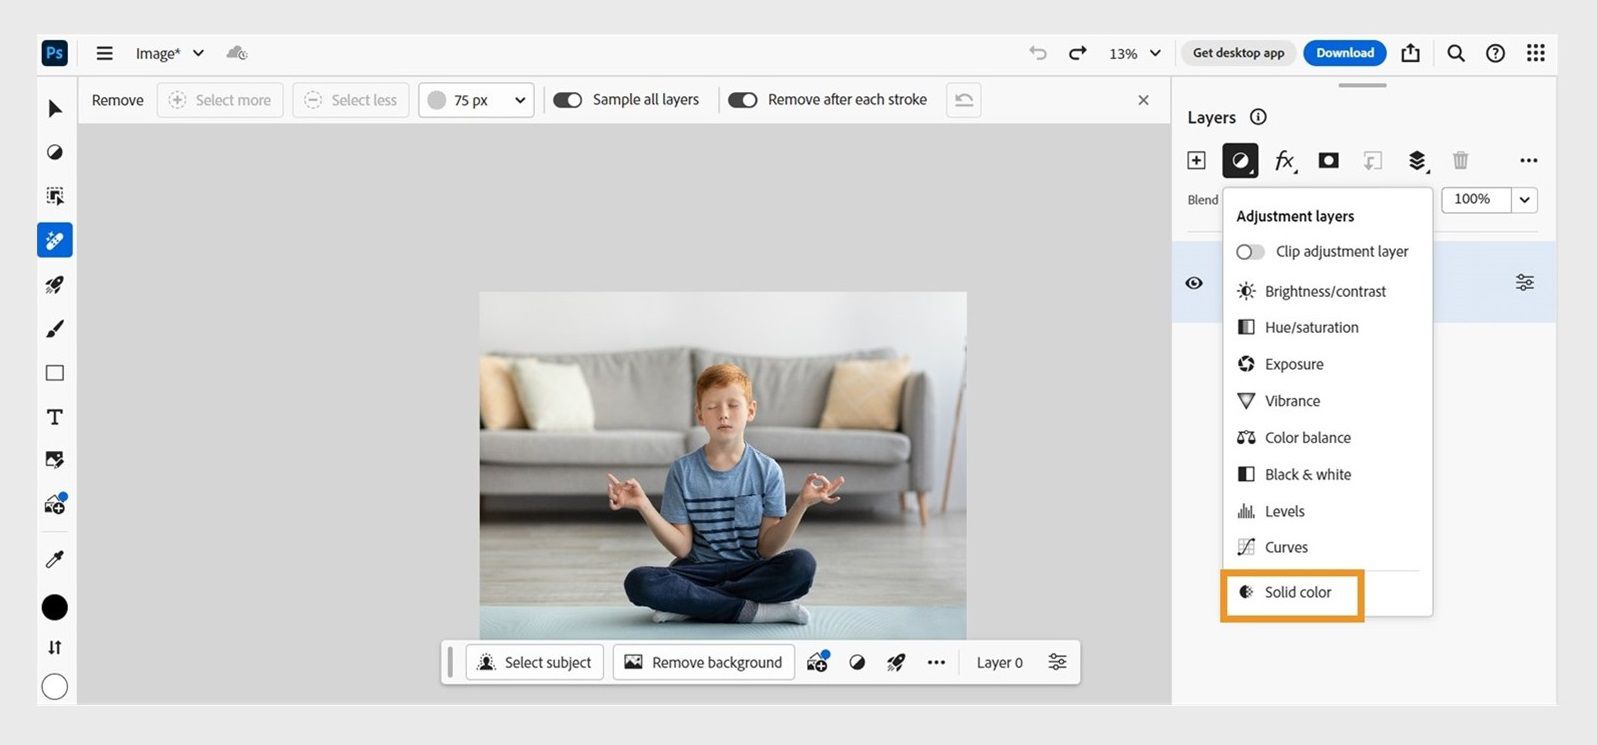Screen dimensions: 1597x745
Task: Open the hamburger main menu
Action: 104,53
